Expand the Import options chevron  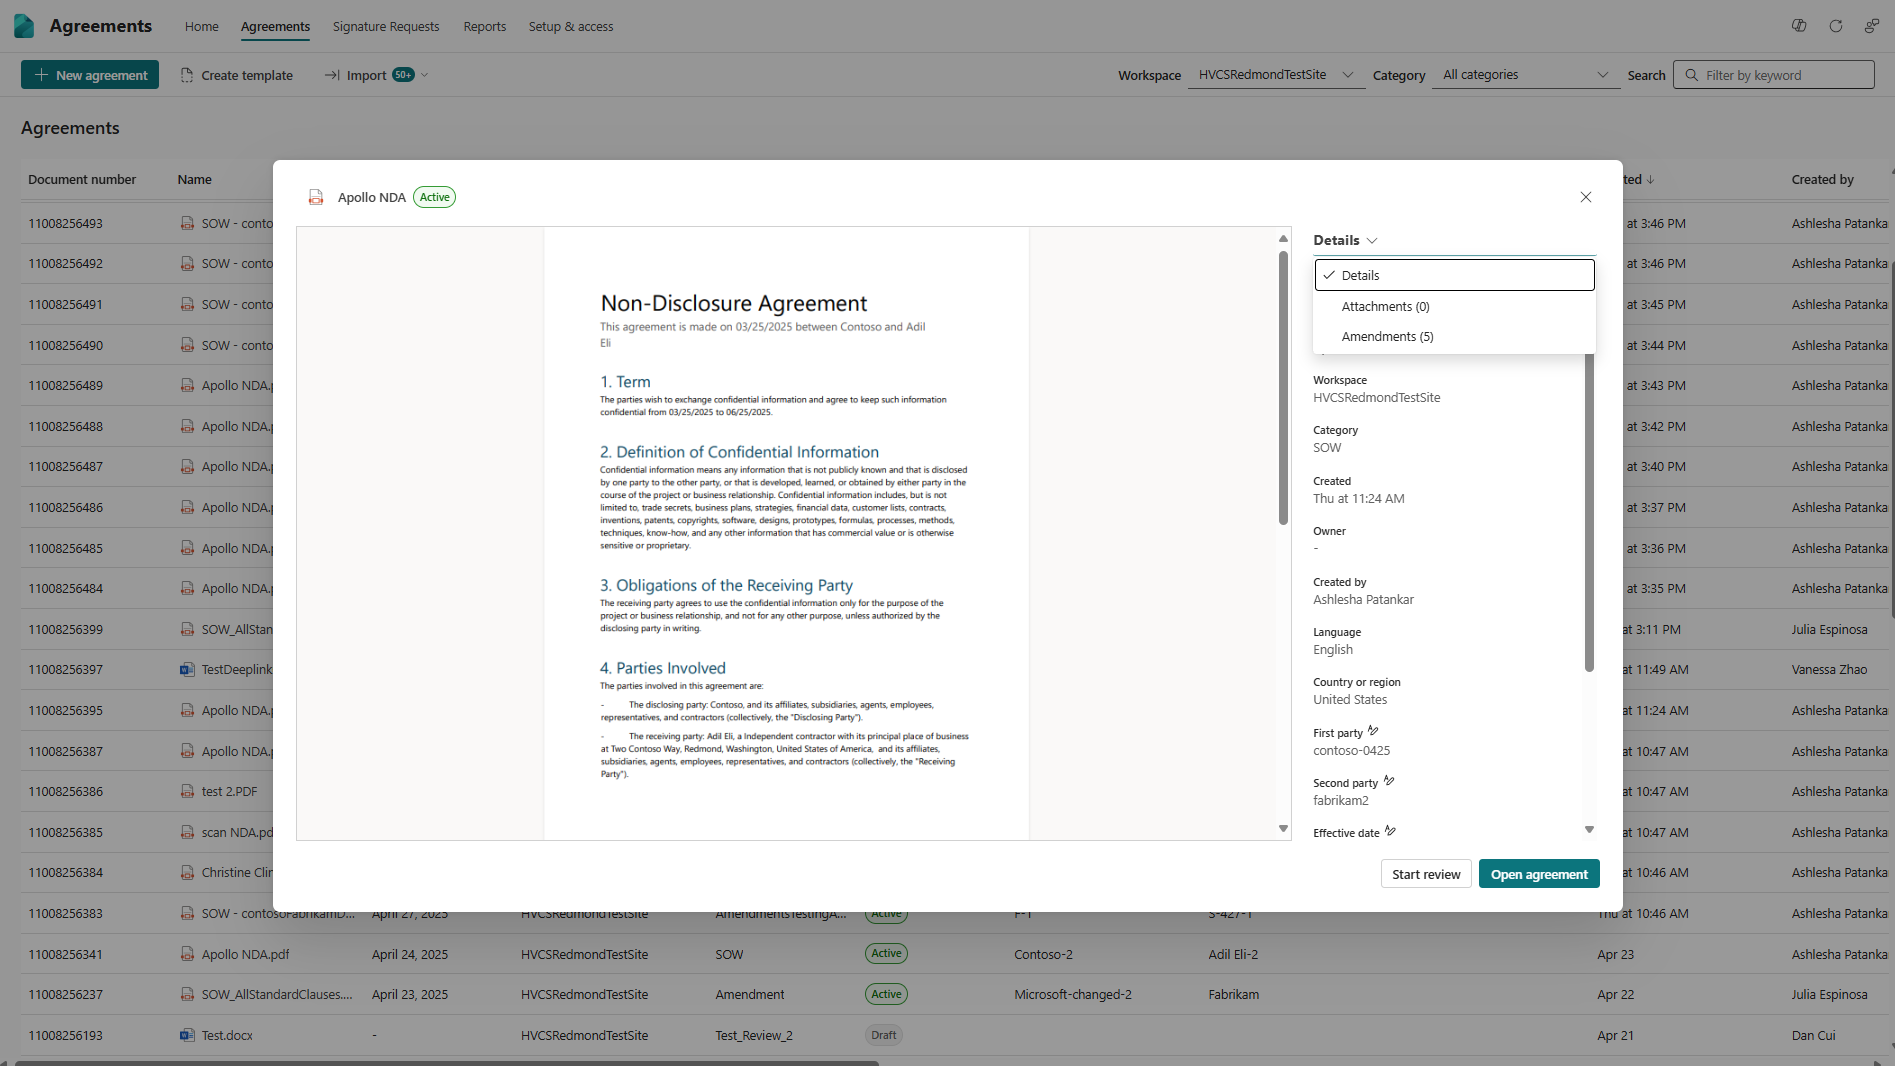[425, 75]
